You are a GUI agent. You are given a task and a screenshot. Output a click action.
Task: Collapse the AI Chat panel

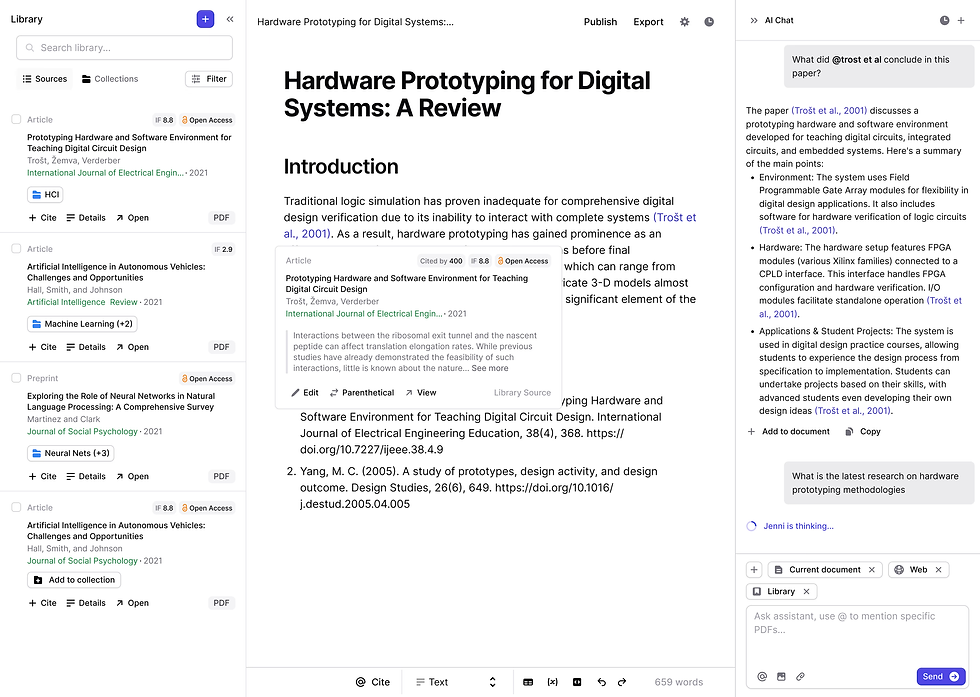pyautogui.click(x=752, y=18)
